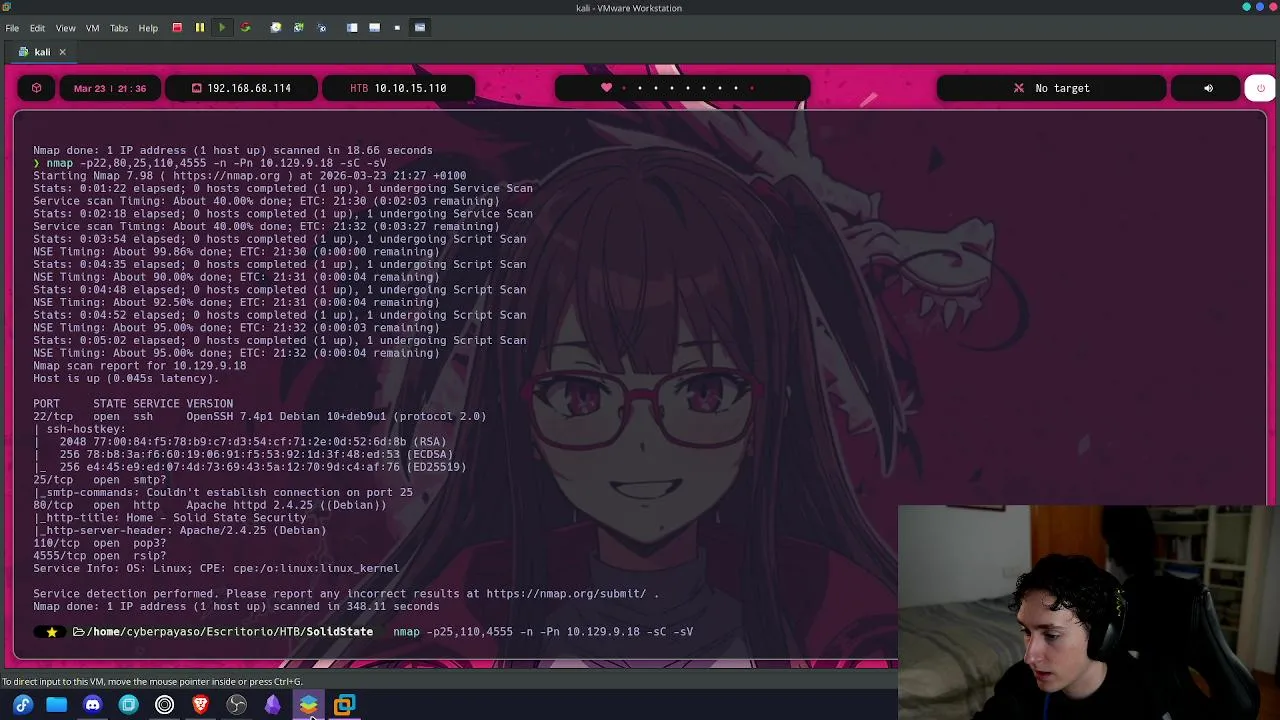Screen dimensions: 1280x720
Task: Click the https://nmap.org text in output
Action: pyautogui.click(x=226, y=176)
